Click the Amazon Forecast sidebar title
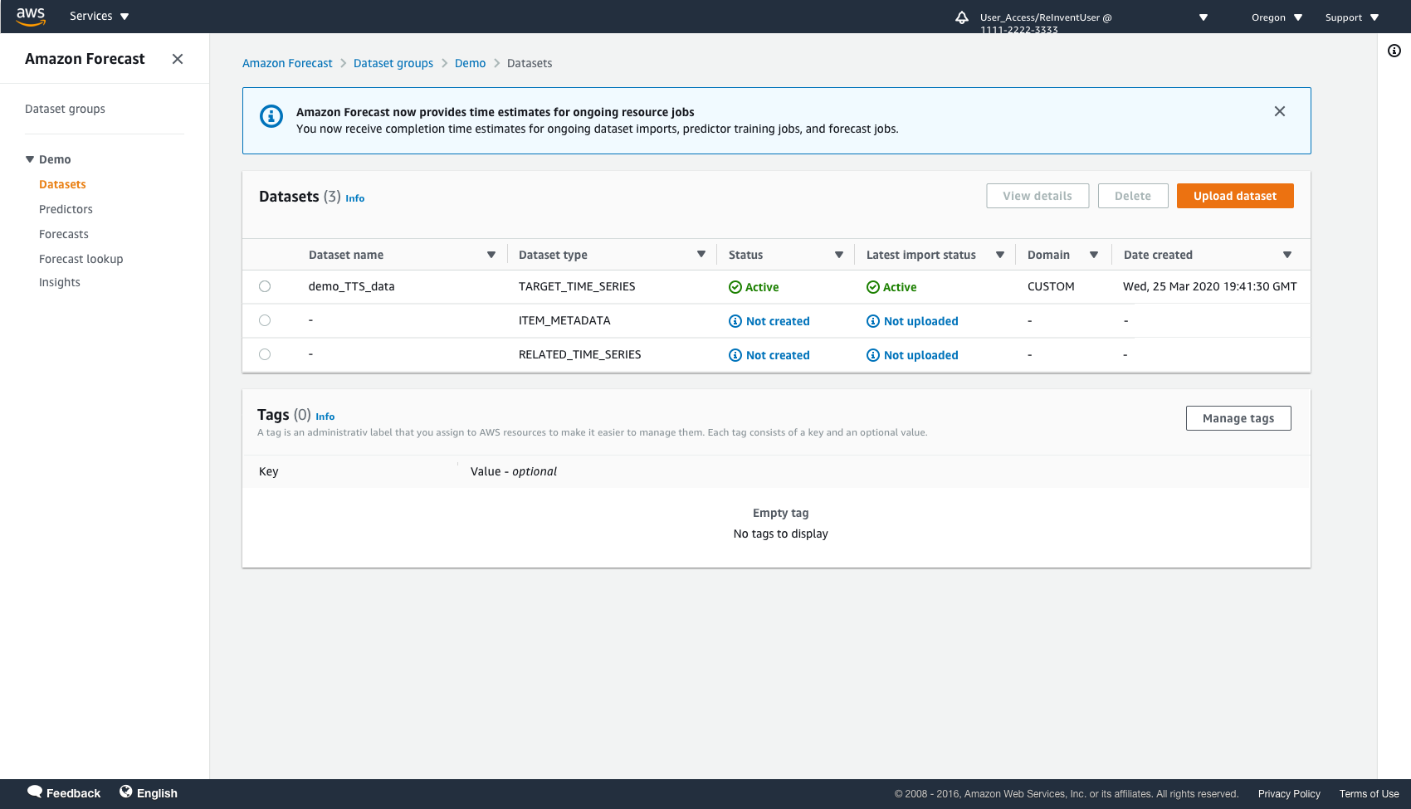1411x809 pixels. point(85,59)
